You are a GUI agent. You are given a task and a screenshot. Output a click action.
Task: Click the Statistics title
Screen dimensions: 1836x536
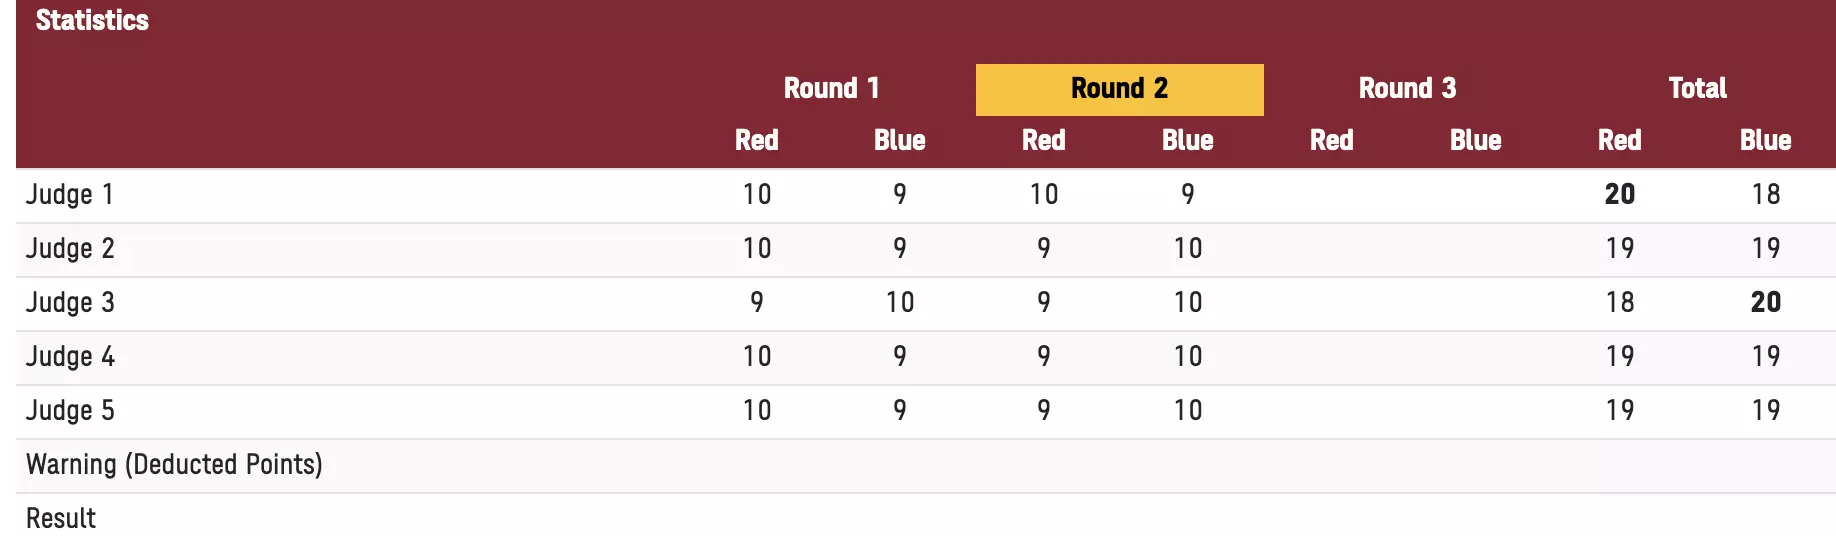pos(92,21)
